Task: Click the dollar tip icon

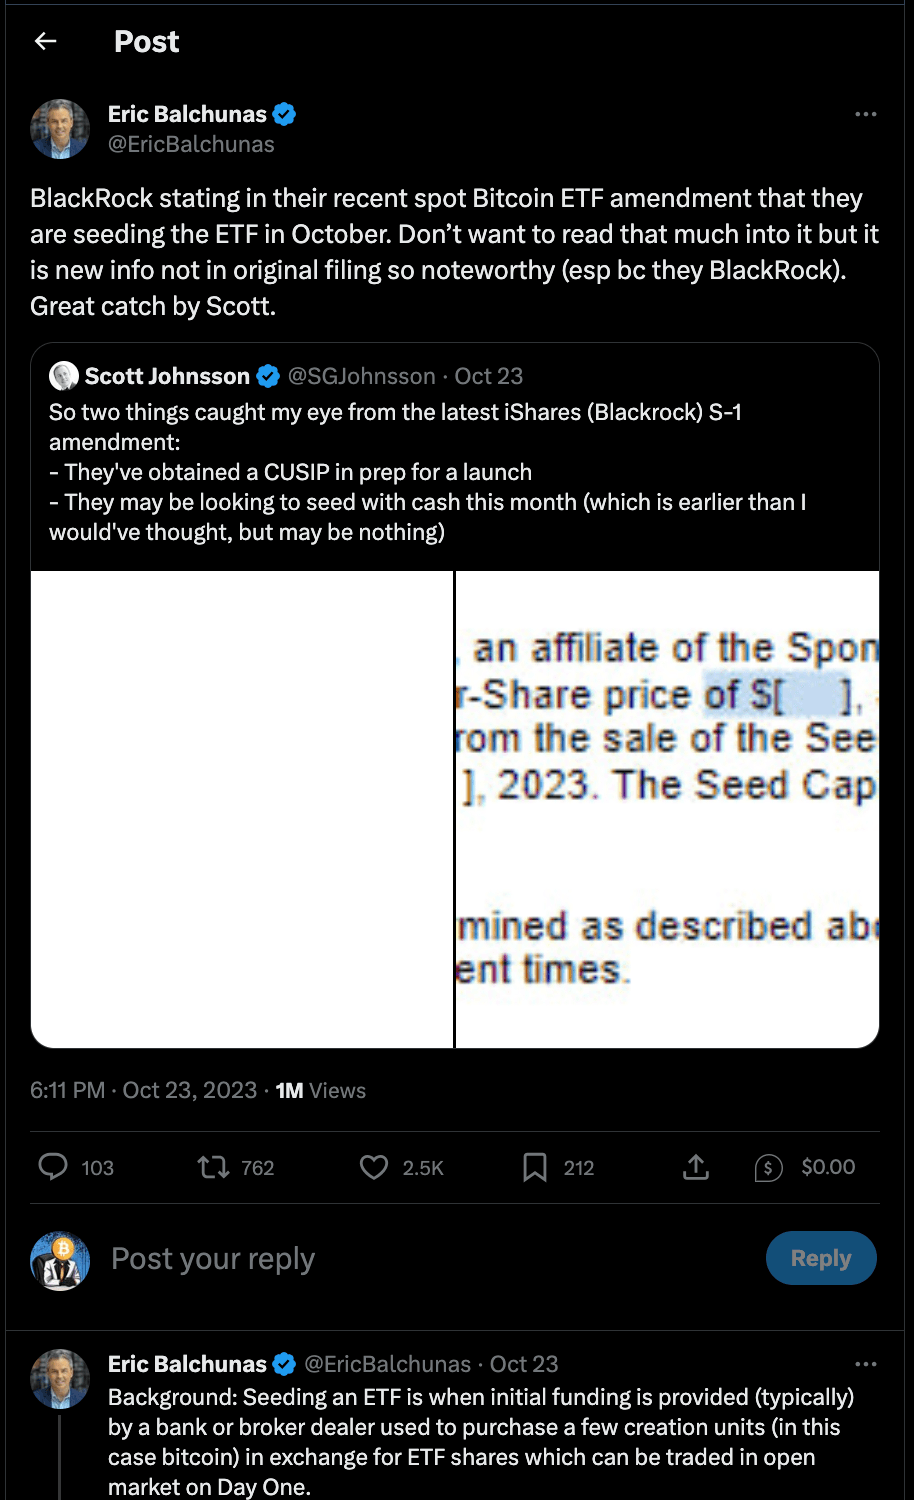Action: [768, 1167]
